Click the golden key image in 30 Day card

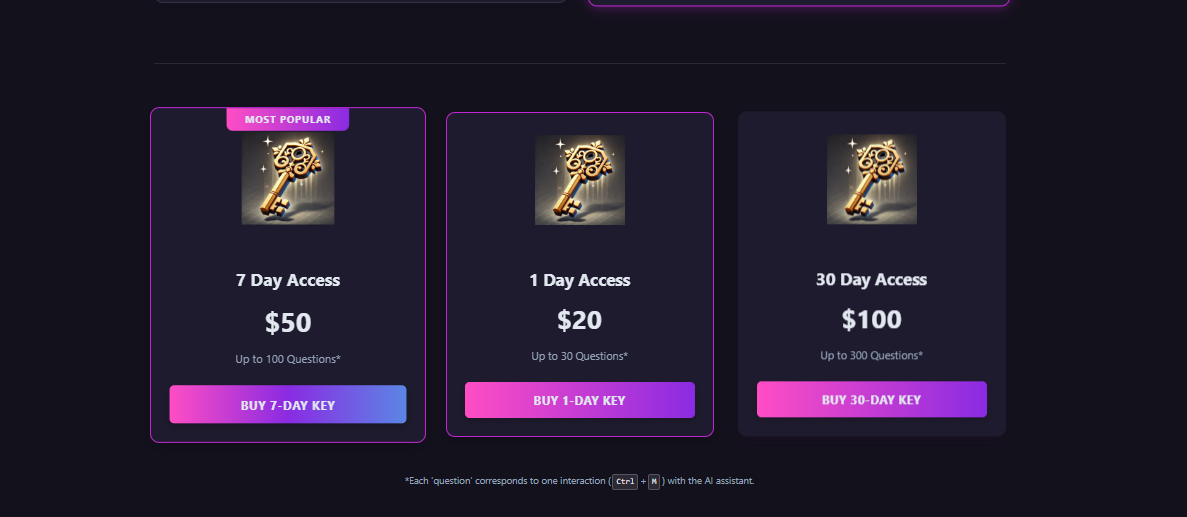click(872, 179)
